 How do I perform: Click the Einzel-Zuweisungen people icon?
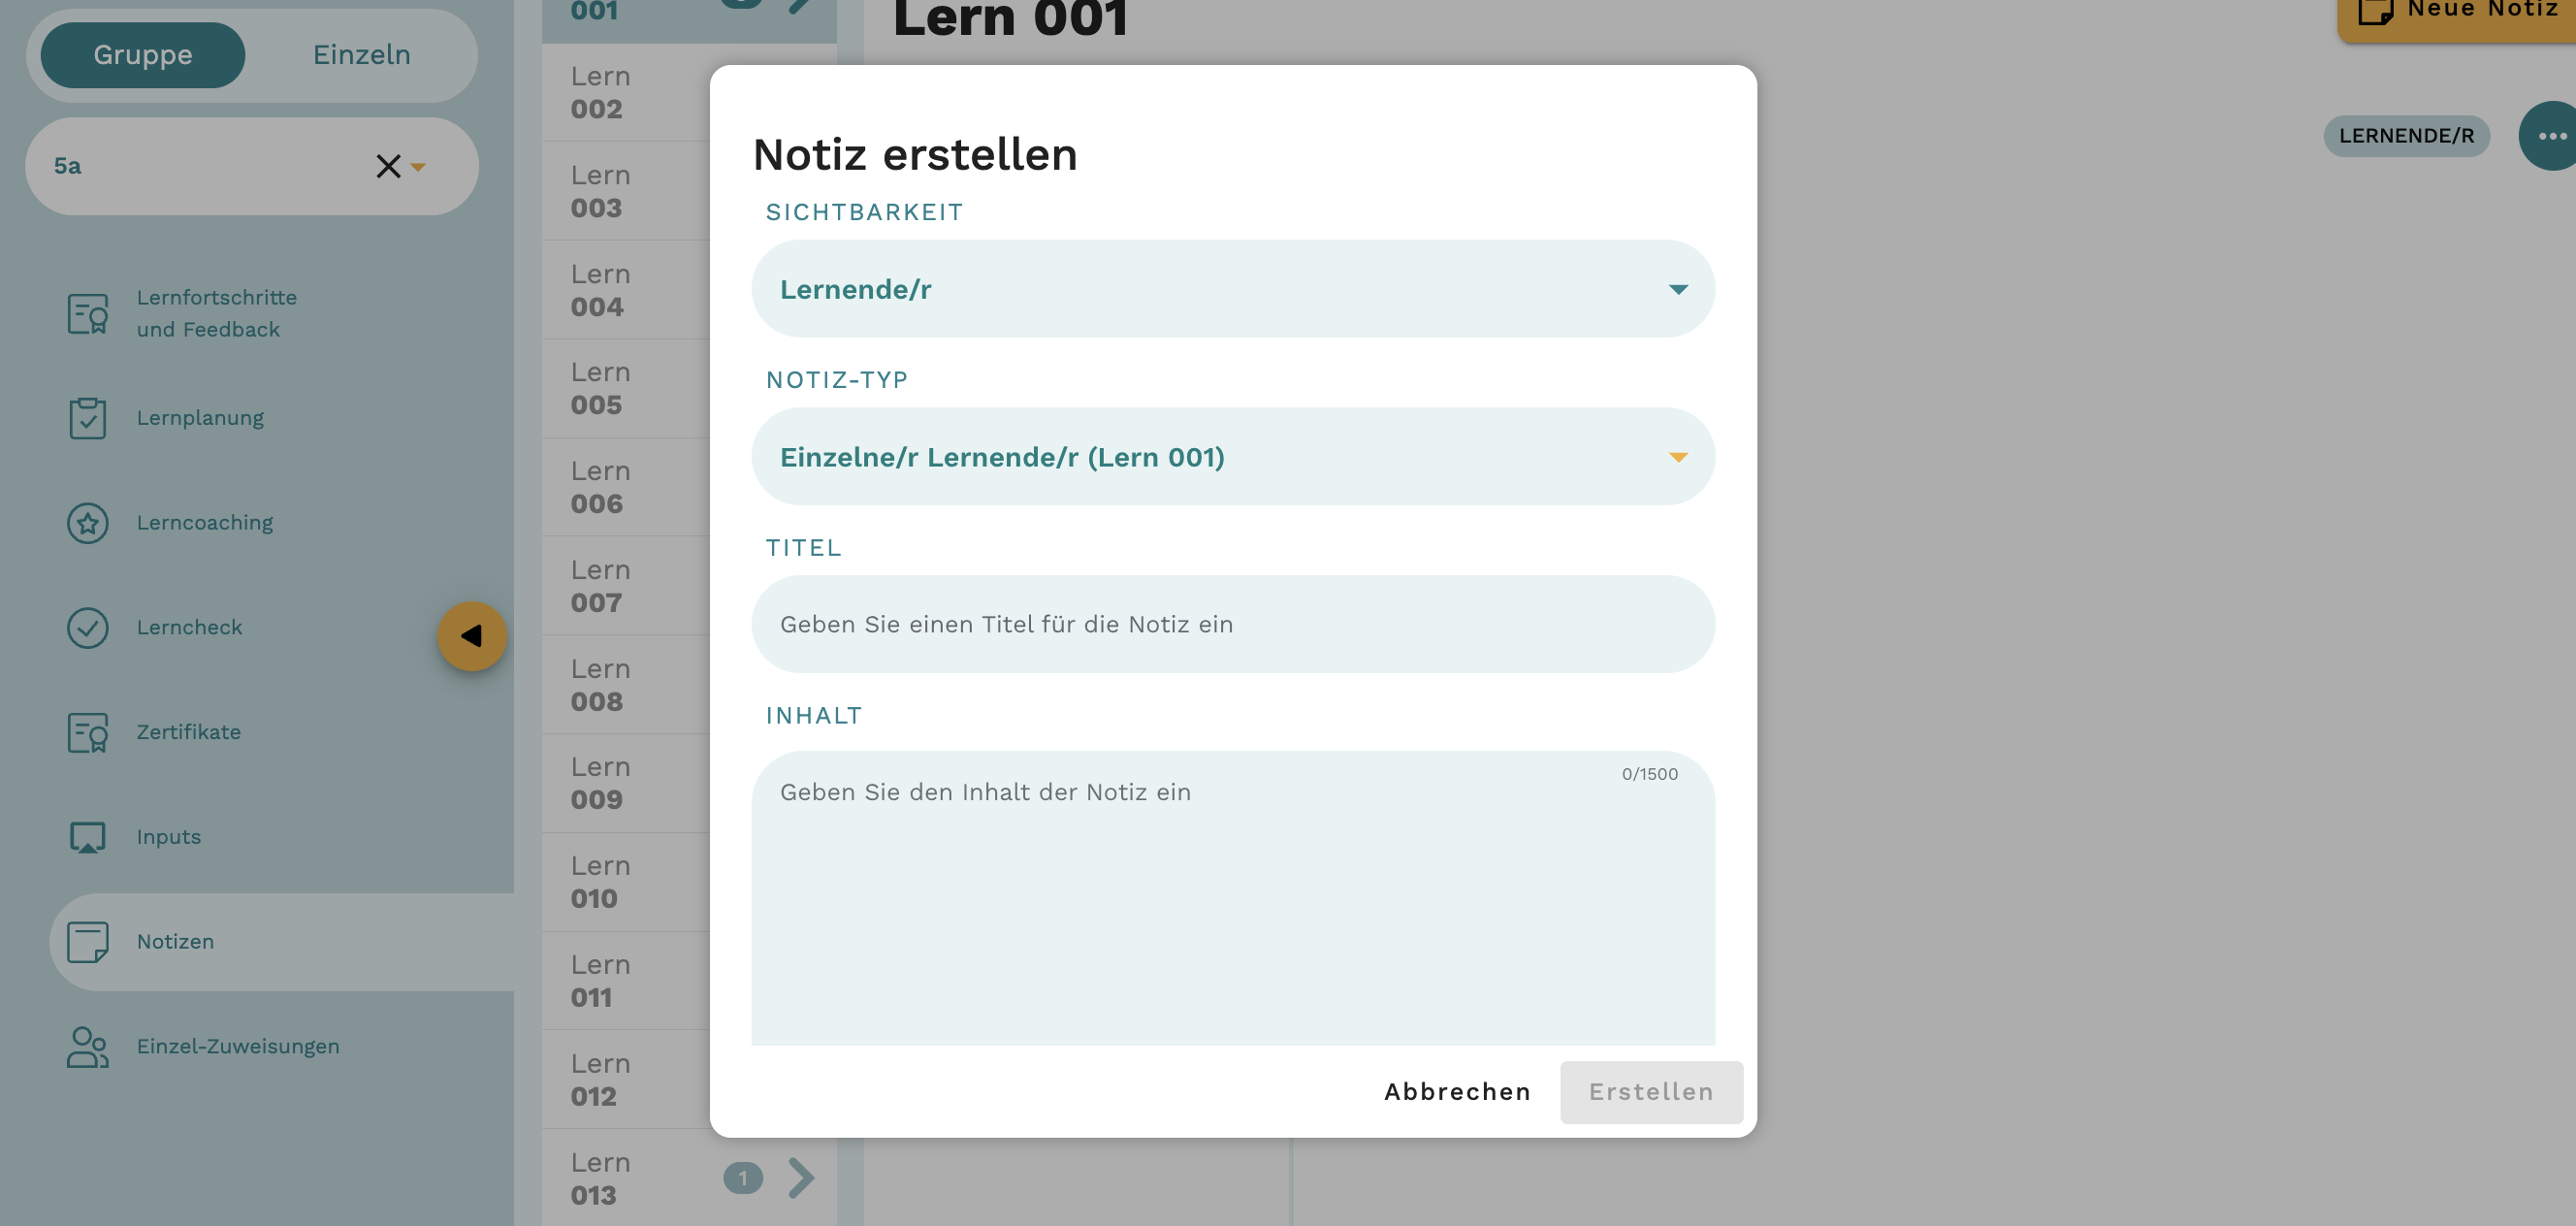coord(88,1047)
